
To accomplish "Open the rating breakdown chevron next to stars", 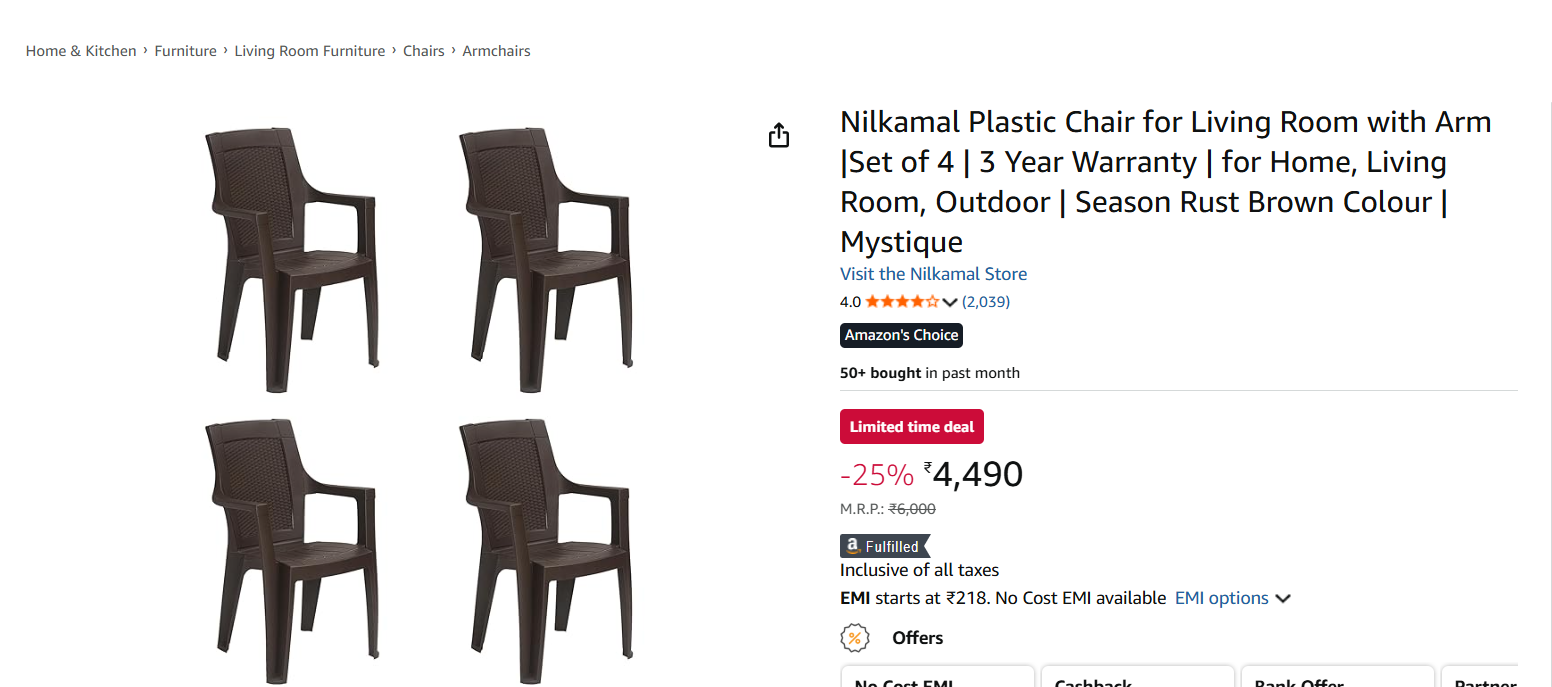I will 950,302.
